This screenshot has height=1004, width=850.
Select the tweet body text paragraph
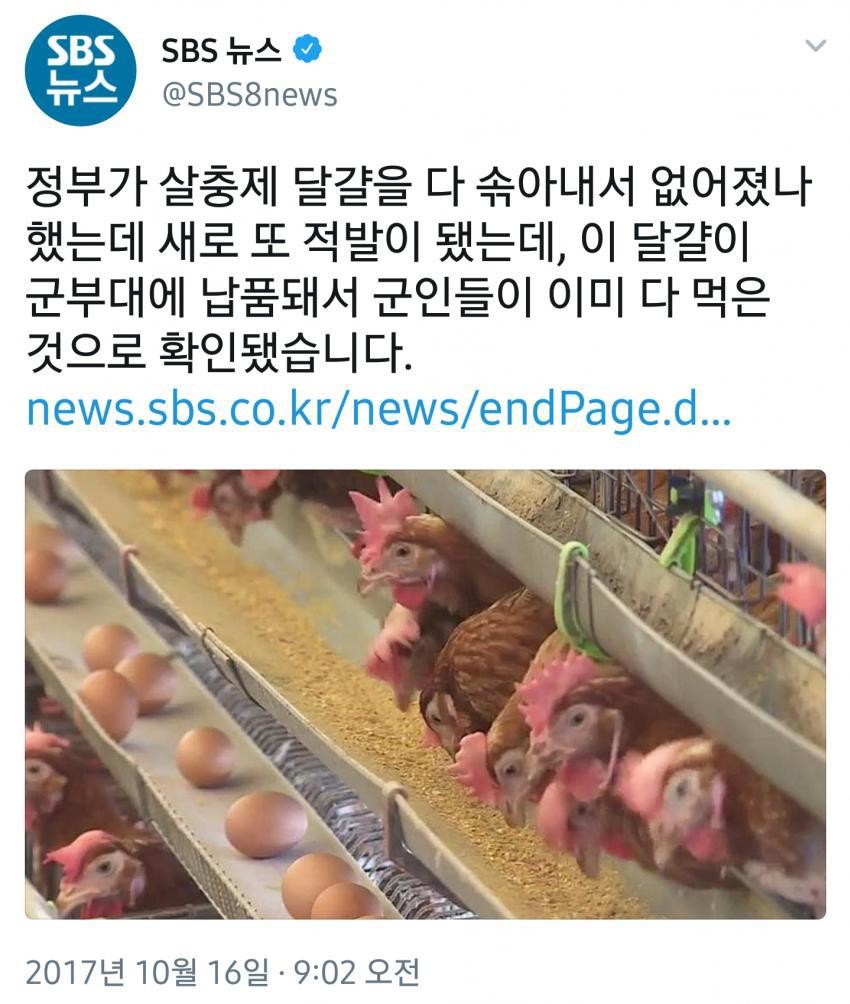coord(419,271)
